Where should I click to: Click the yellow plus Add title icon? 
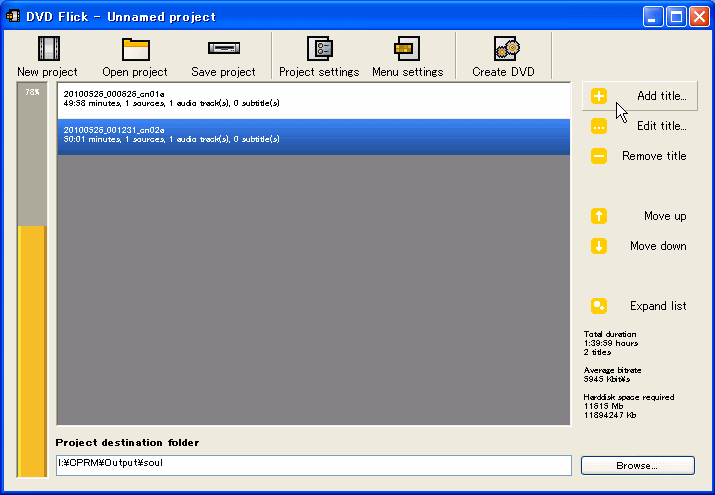[x=599, y=96]
